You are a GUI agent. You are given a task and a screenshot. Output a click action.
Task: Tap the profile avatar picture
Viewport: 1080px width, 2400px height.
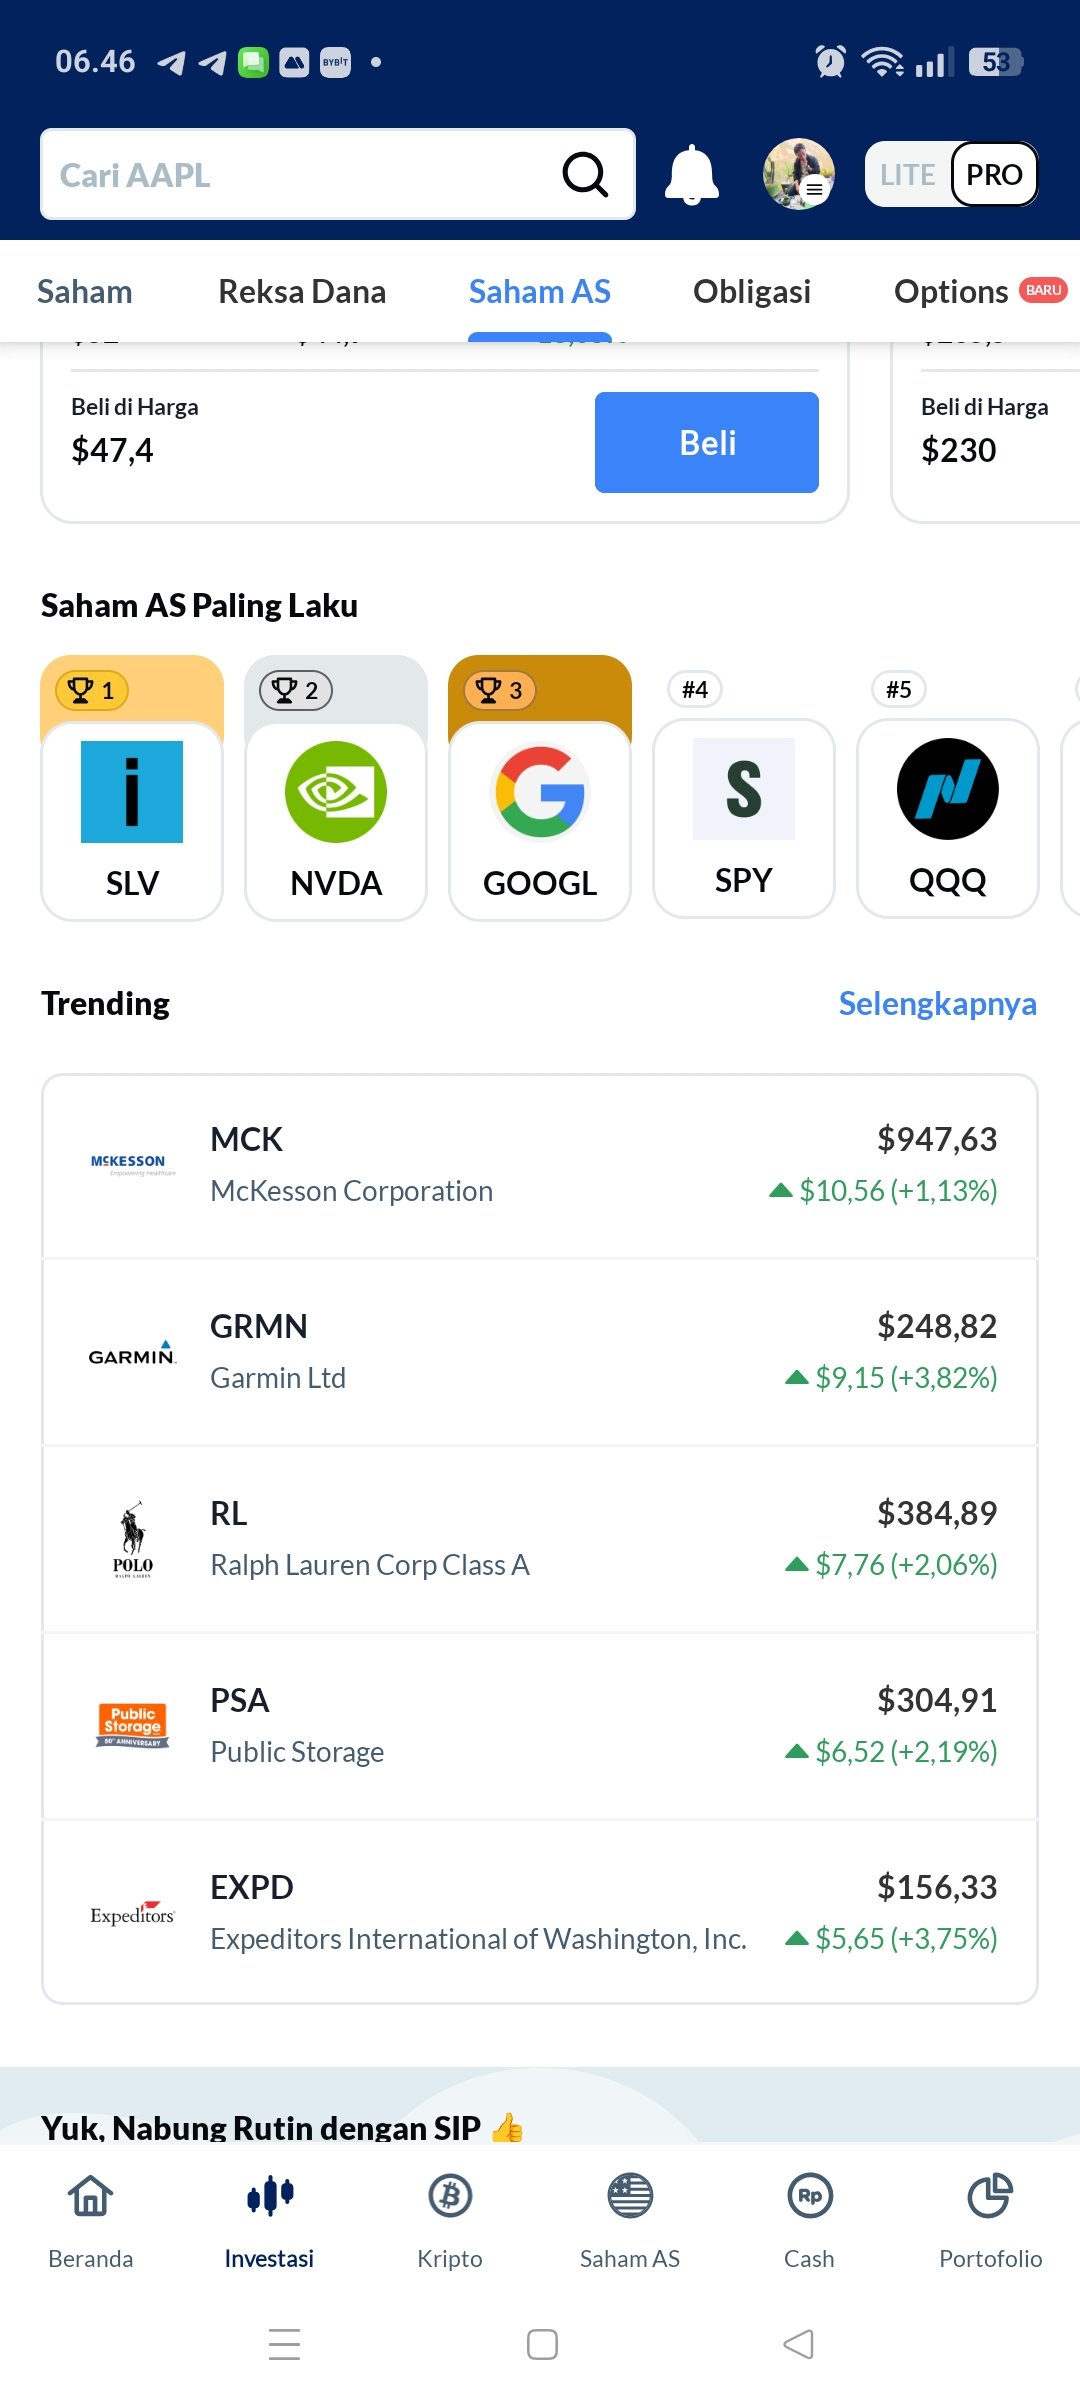pos(798,174)
